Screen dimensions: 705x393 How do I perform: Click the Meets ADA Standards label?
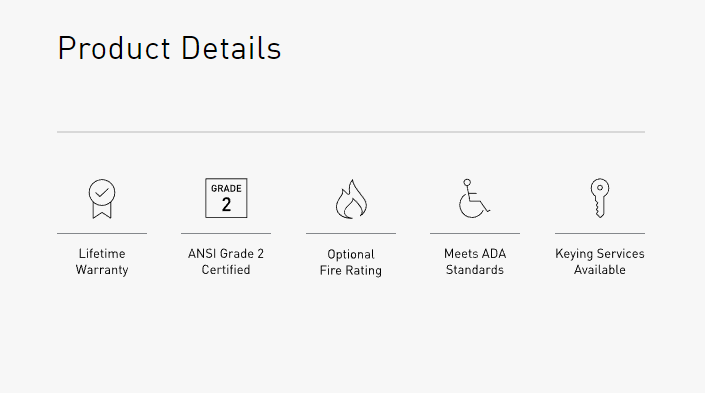click(x=475, y=262)
